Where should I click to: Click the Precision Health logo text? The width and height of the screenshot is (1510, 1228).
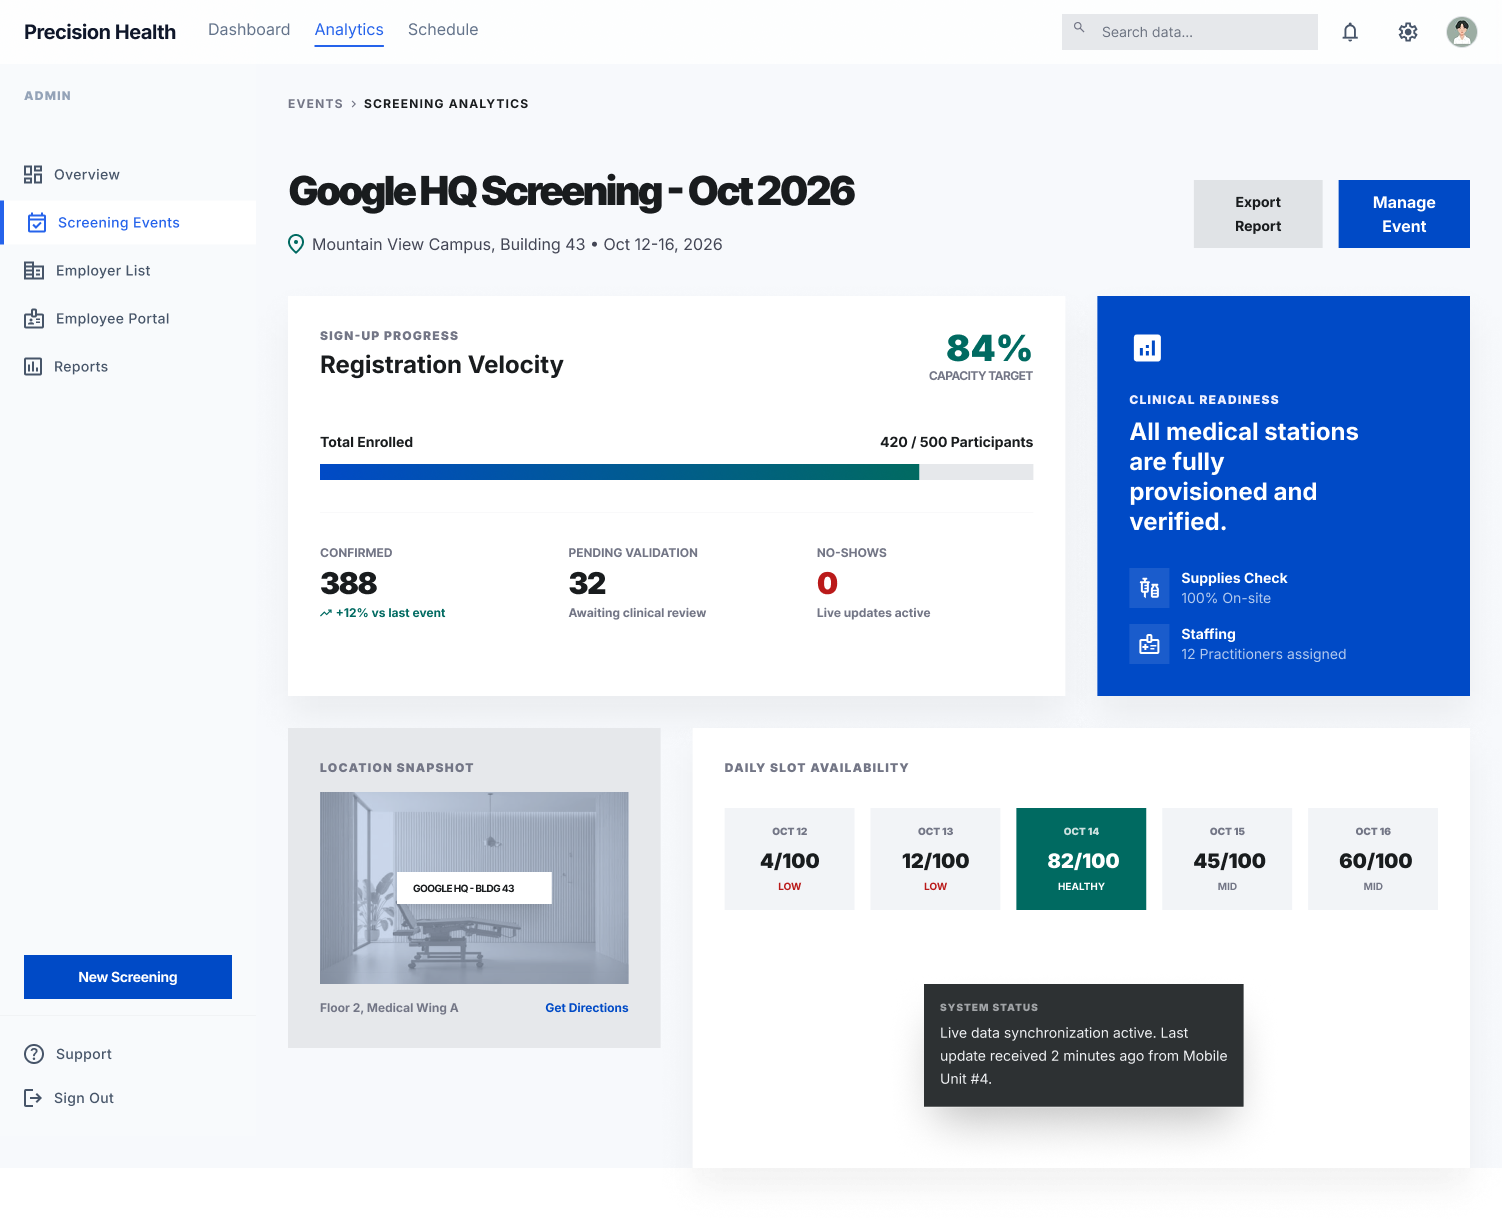coord(100,32)
